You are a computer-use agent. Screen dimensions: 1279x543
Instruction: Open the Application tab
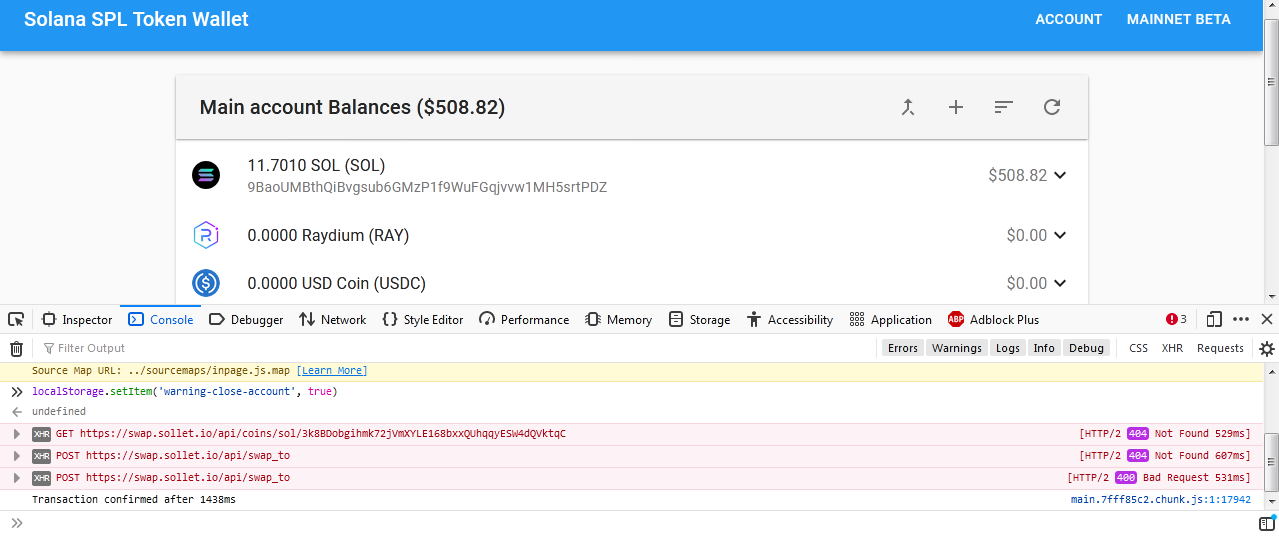coord(890,319)
